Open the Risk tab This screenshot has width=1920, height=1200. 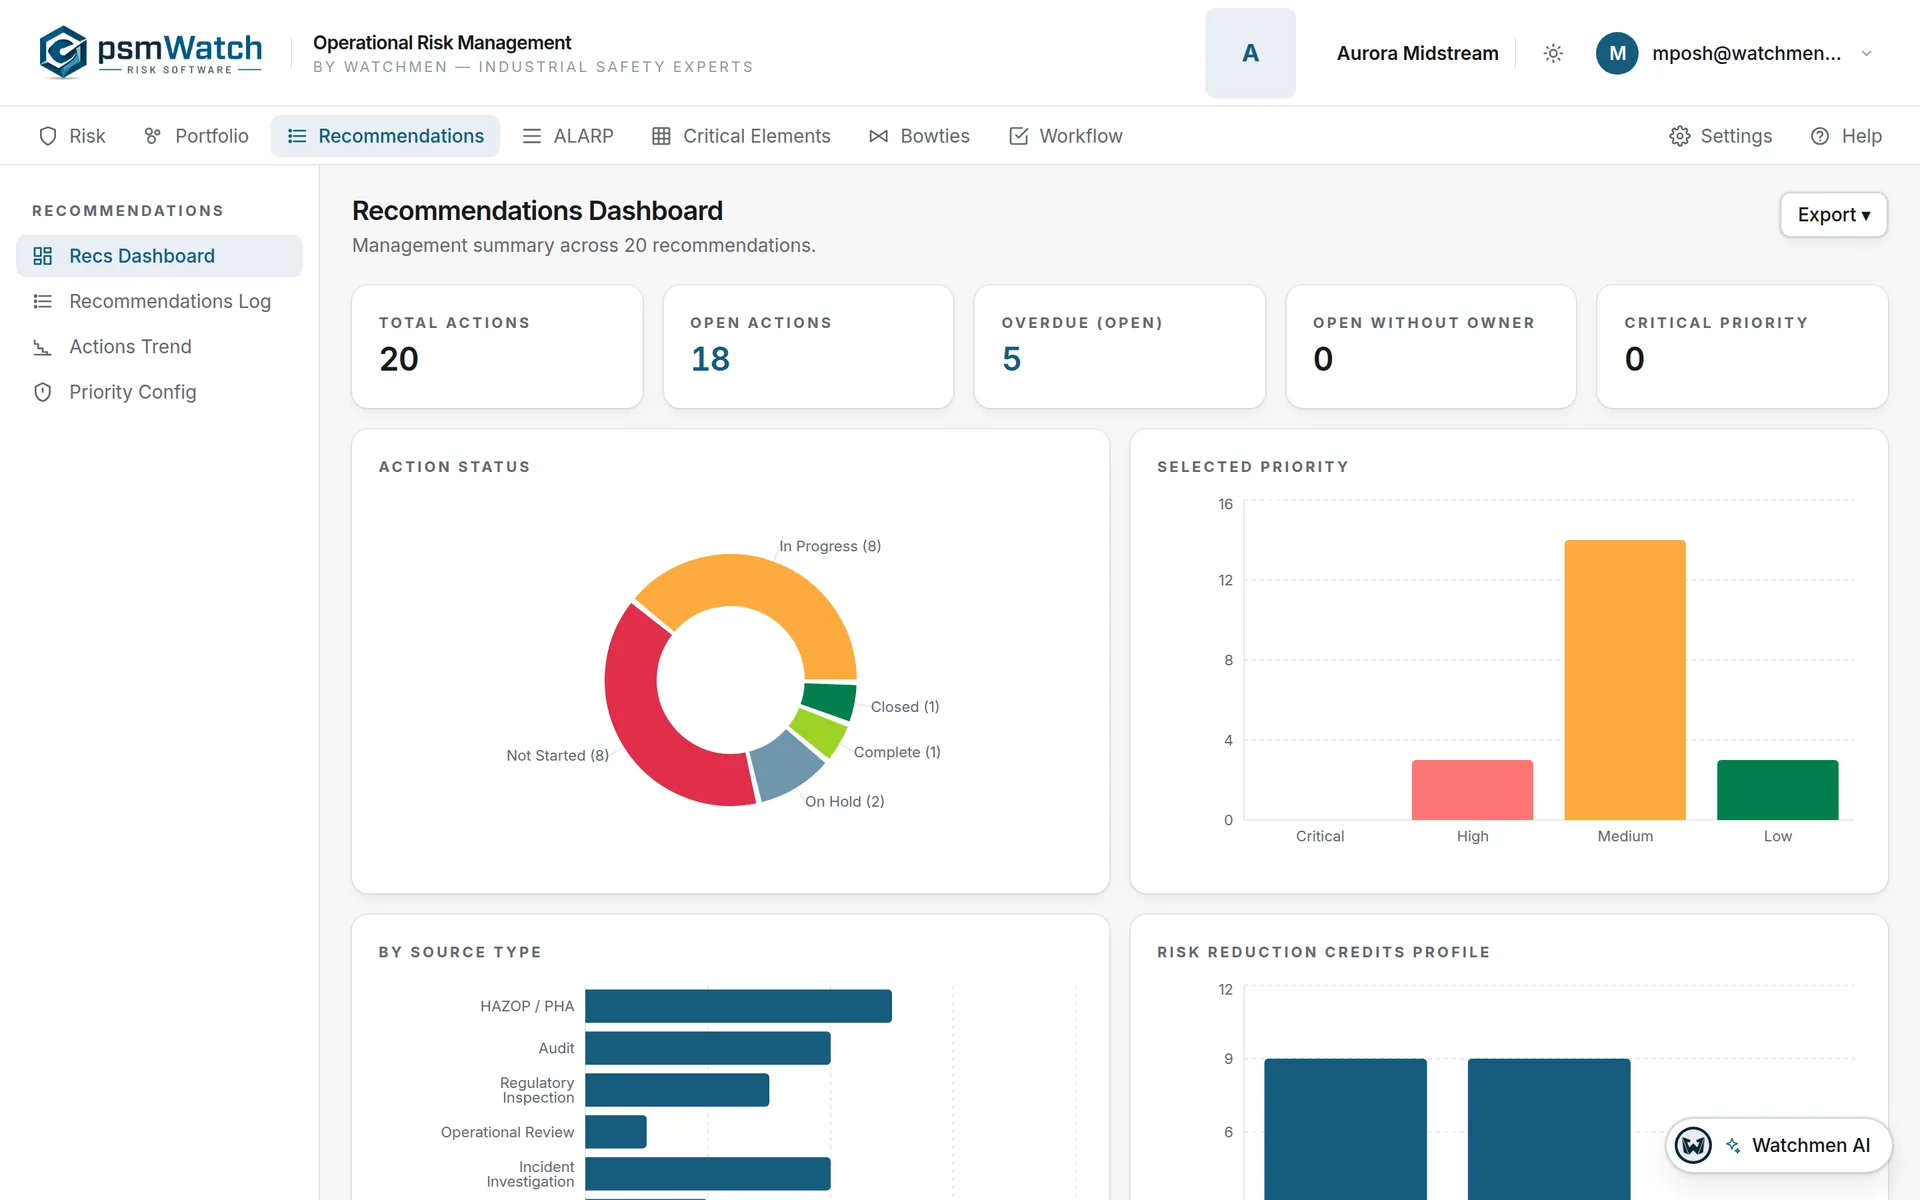72,136
